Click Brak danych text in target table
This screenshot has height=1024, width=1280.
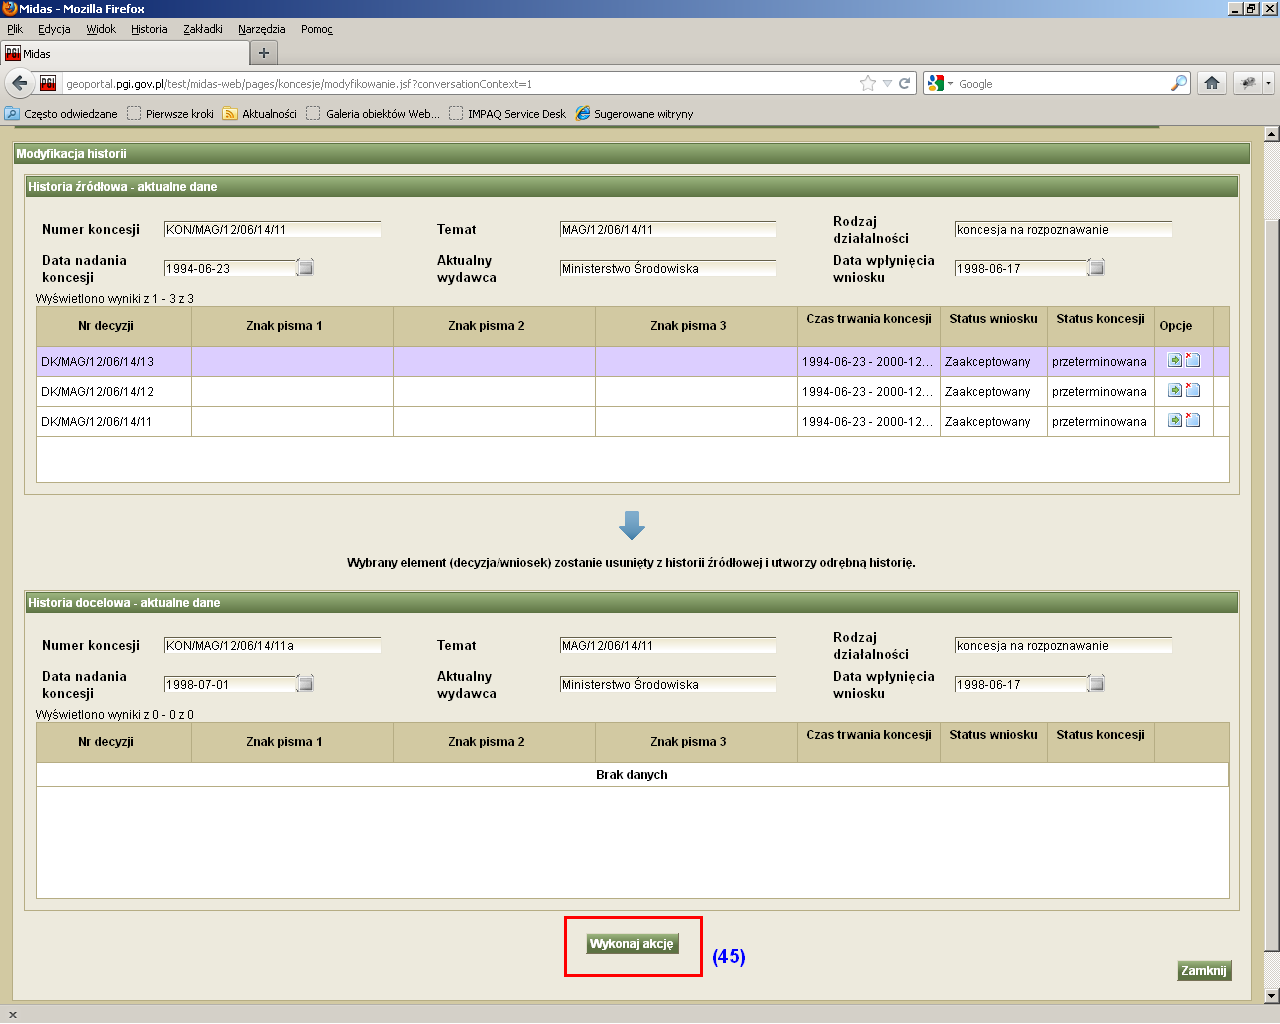pos(632,775)
